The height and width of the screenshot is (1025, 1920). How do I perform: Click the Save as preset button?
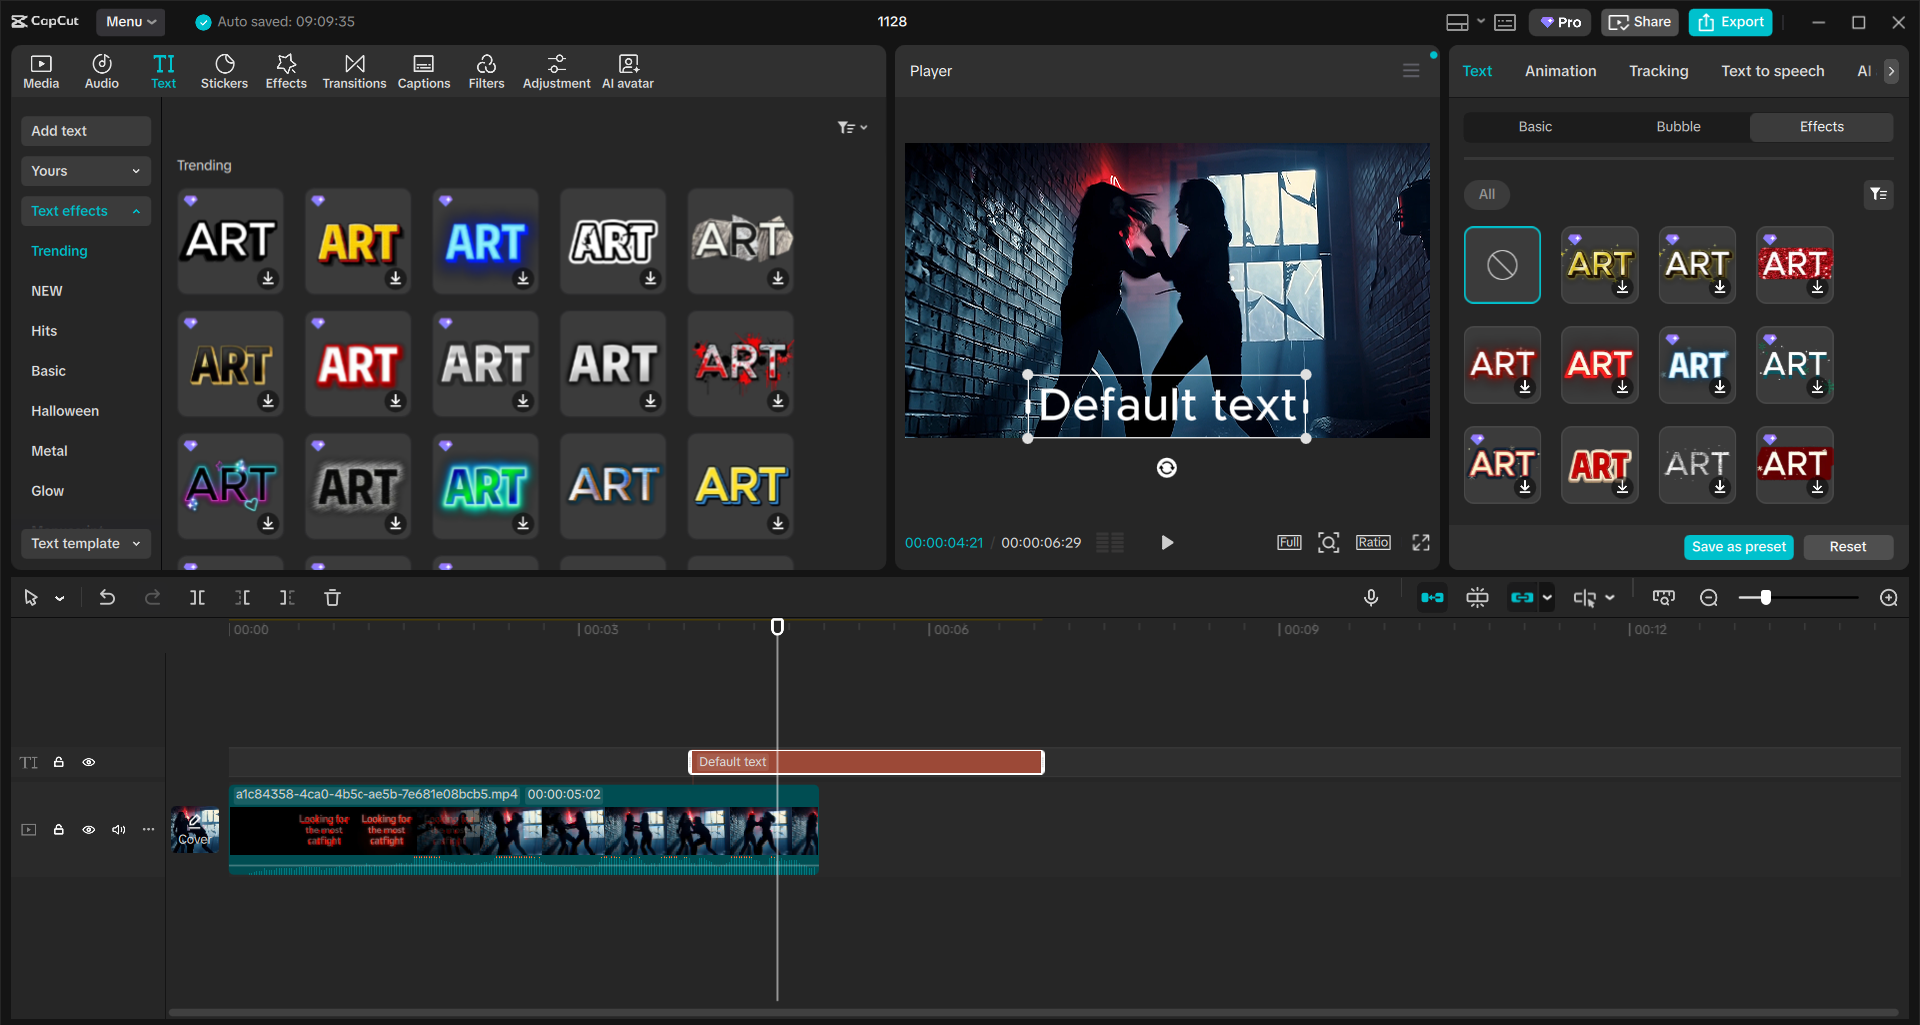(1738, 547)
